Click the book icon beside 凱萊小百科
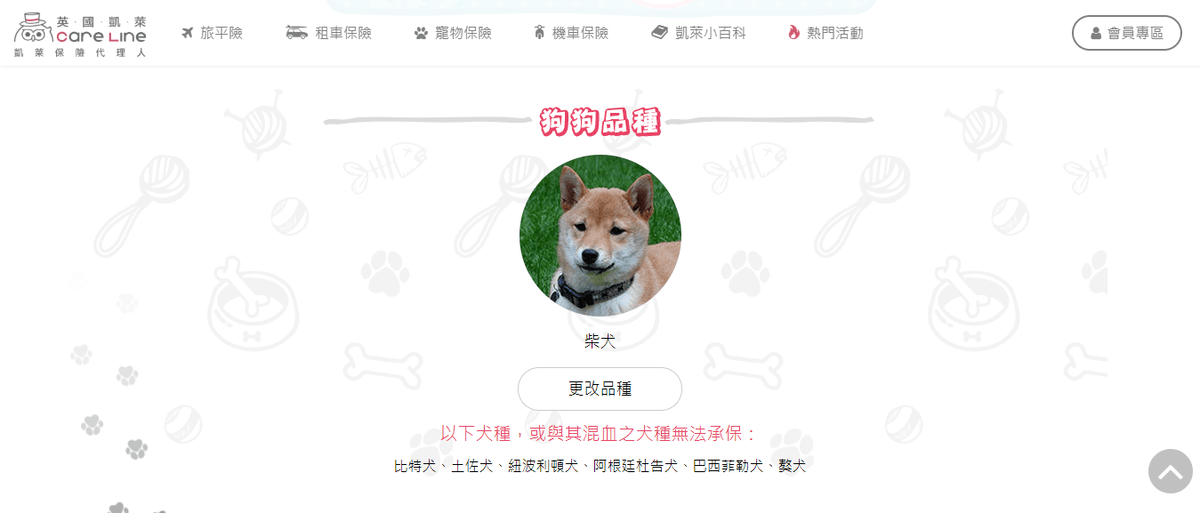This screenshot has width=1200, height=513. (x=659, y=33)
